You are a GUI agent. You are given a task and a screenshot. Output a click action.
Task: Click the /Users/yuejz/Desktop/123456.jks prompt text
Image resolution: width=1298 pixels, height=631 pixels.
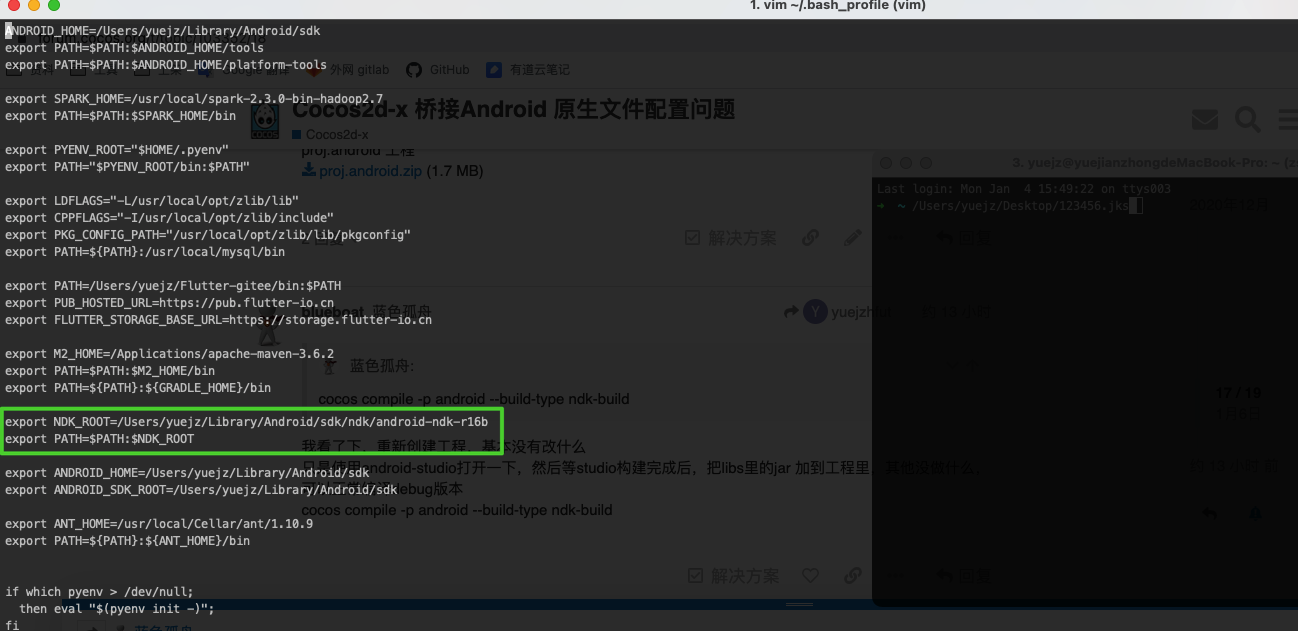coord(1019,205)
